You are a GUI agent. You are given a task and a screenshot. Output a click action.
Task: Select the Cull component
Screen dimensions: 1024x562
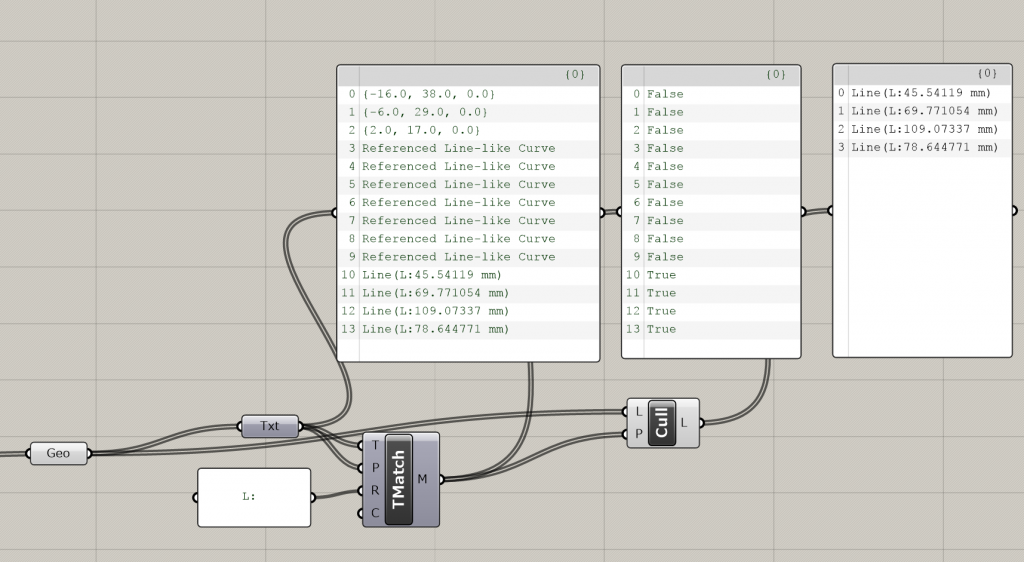coord(662,423)
